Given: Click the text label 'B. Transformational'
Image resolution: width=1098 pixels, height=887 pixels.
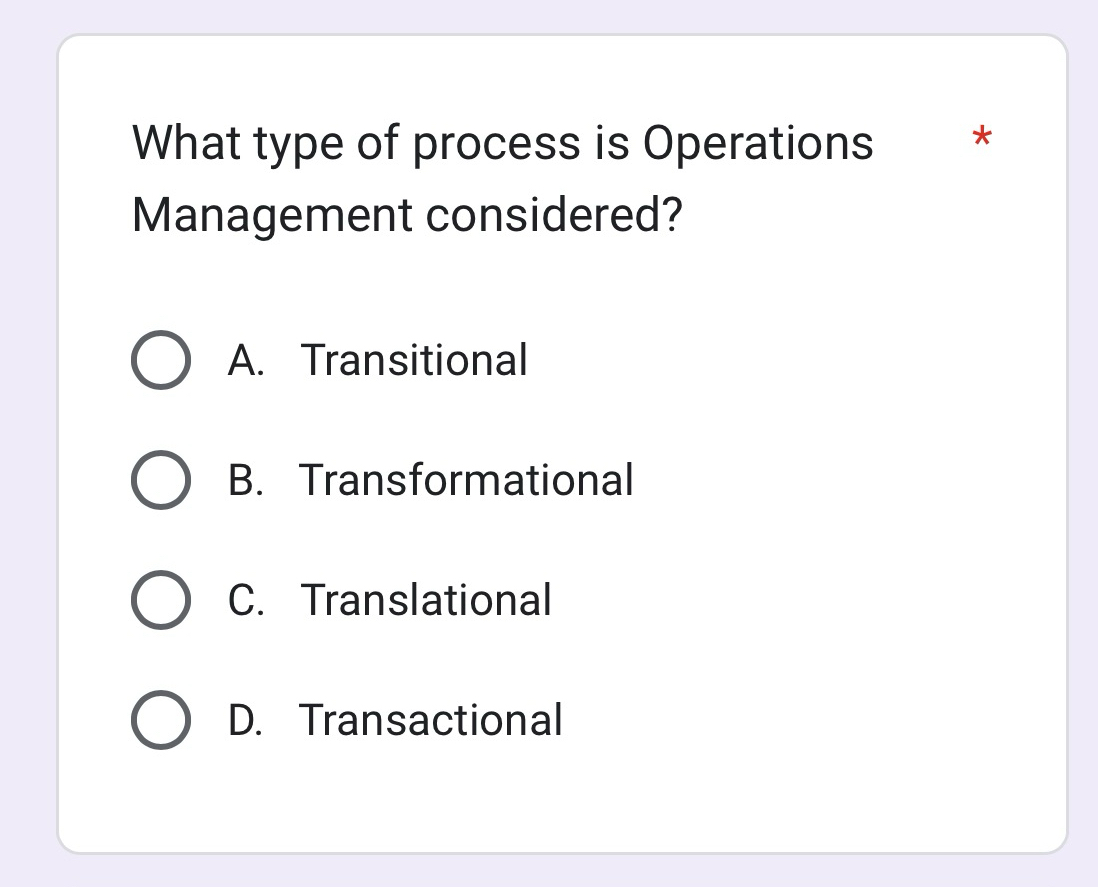Looking at the screenshot, I should click(430, 481).
